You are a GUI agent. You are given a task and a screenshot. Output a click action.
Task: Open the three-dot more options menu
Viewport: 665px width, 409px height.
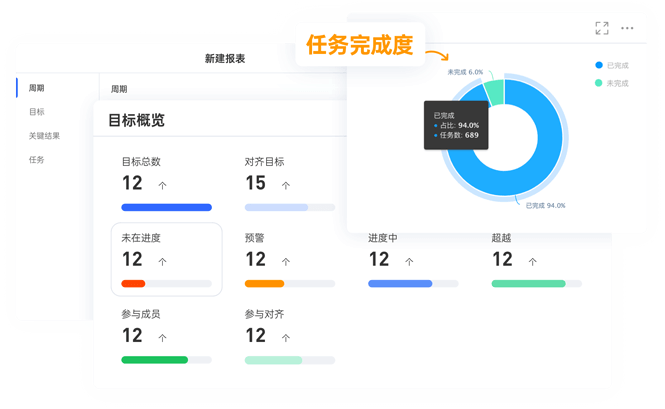point(628,29)
